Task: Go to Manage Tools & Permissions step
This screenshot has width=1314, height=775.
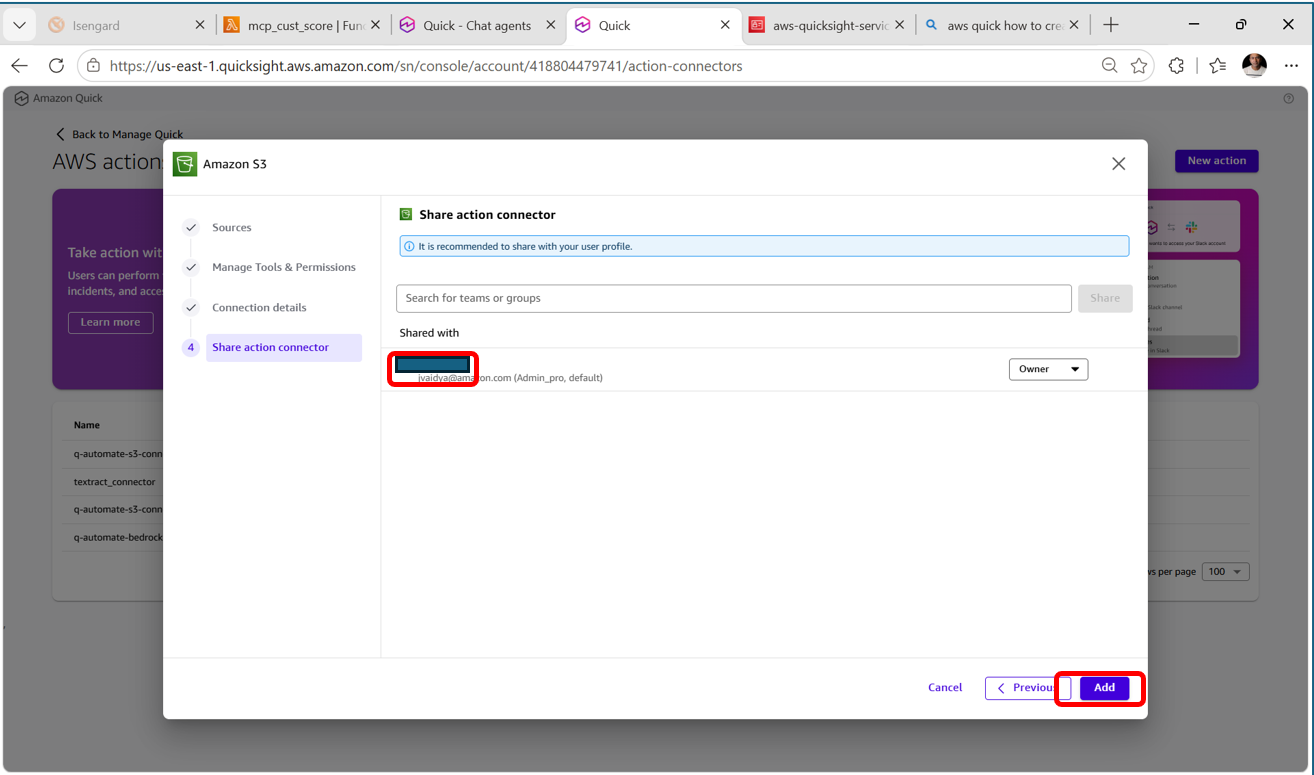Action: click(x=284, y=267)
